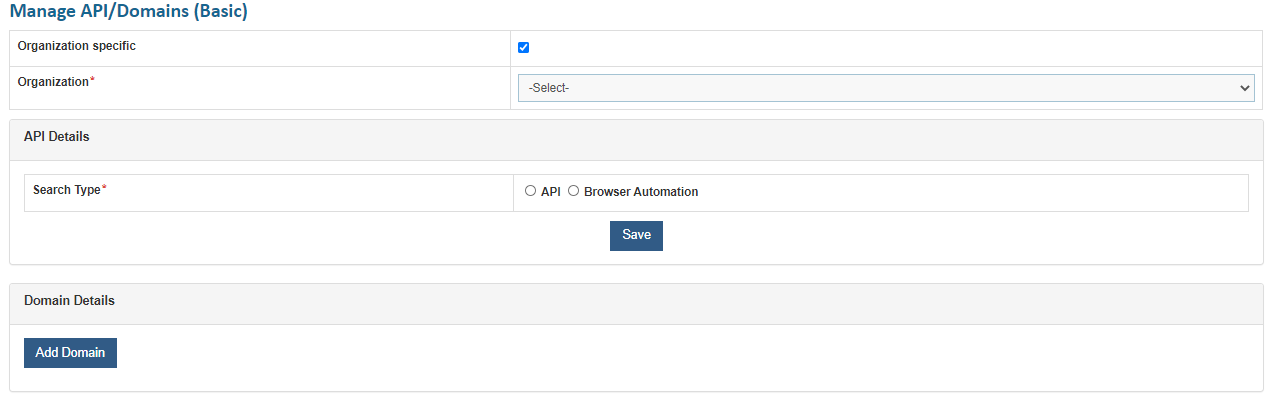Click the API radio label text
This screenshot has height=409, width=1277.
tap(551, 192)
